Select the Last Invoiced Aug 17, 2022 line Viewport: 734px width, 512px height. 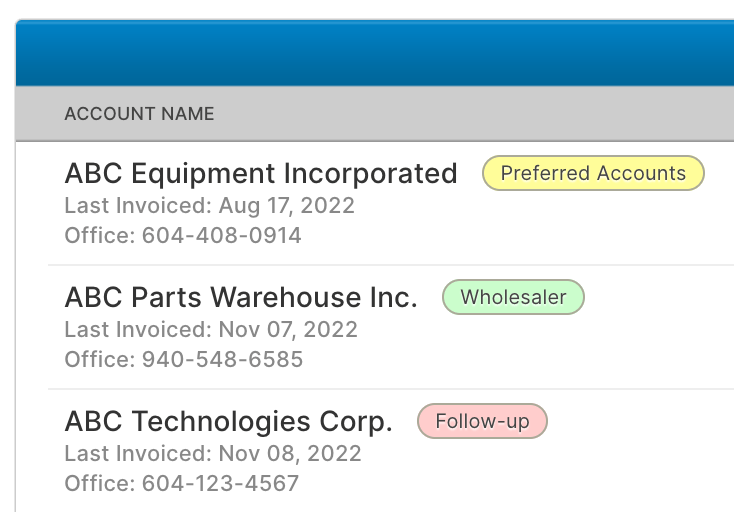209,206
